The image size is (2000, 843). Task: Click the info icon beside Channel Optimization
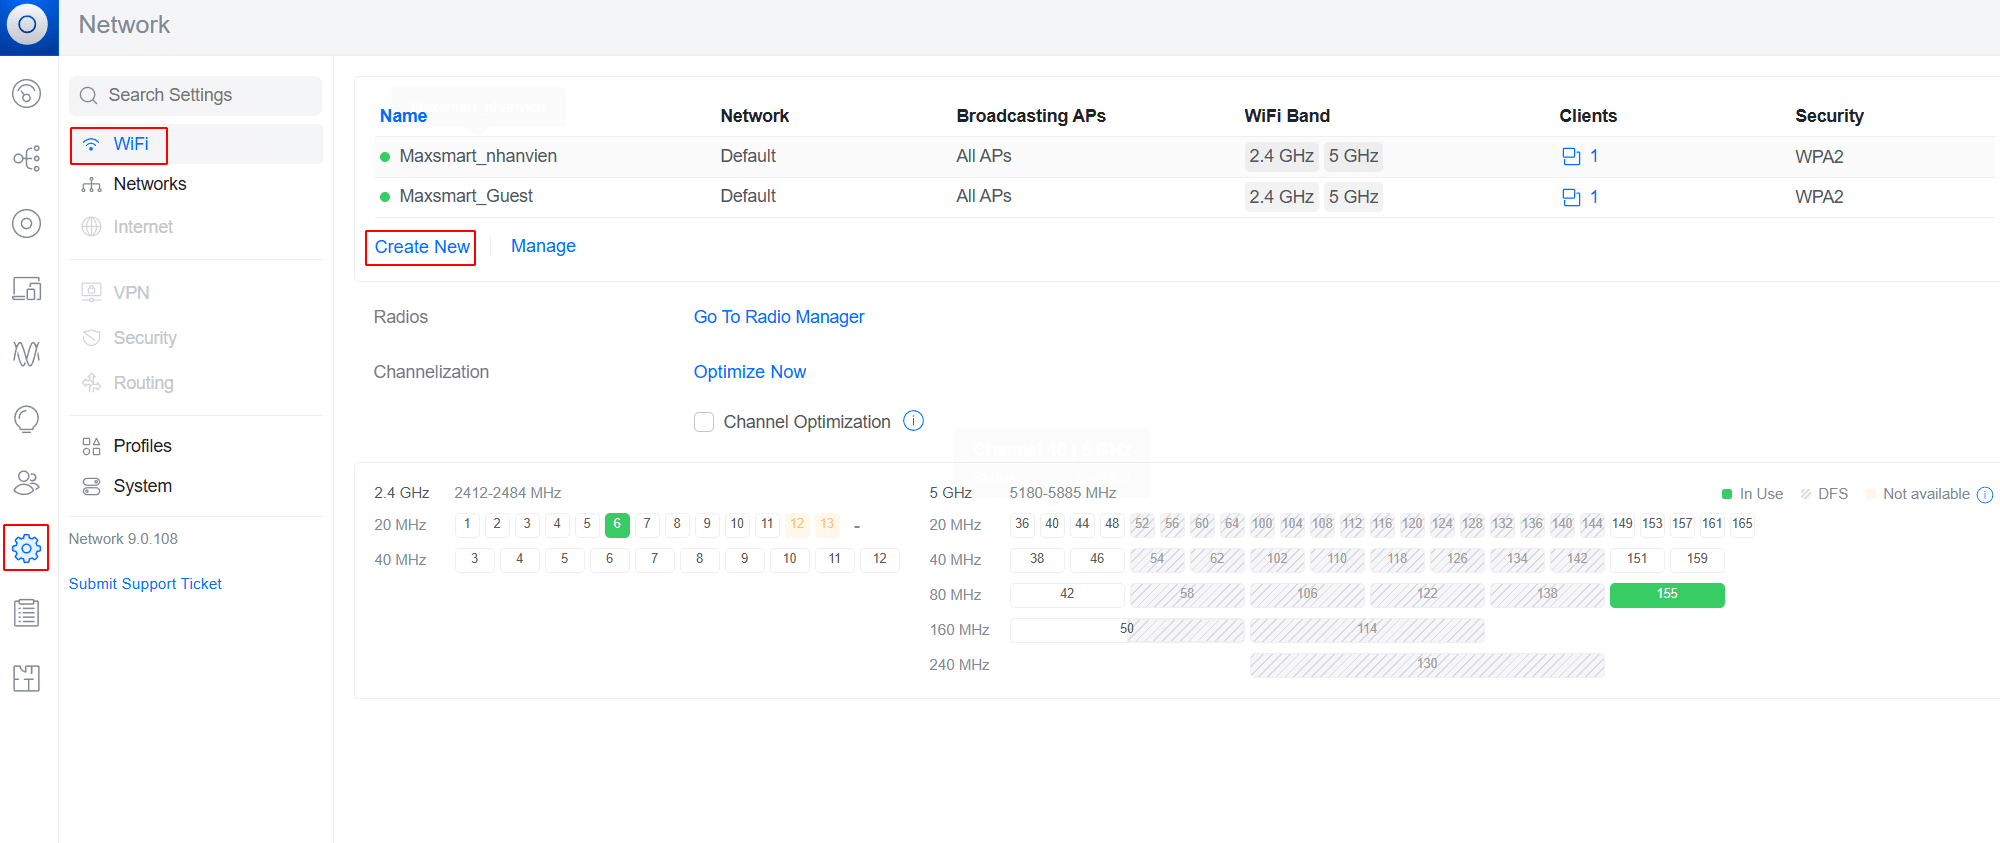(x=913, y=421)
